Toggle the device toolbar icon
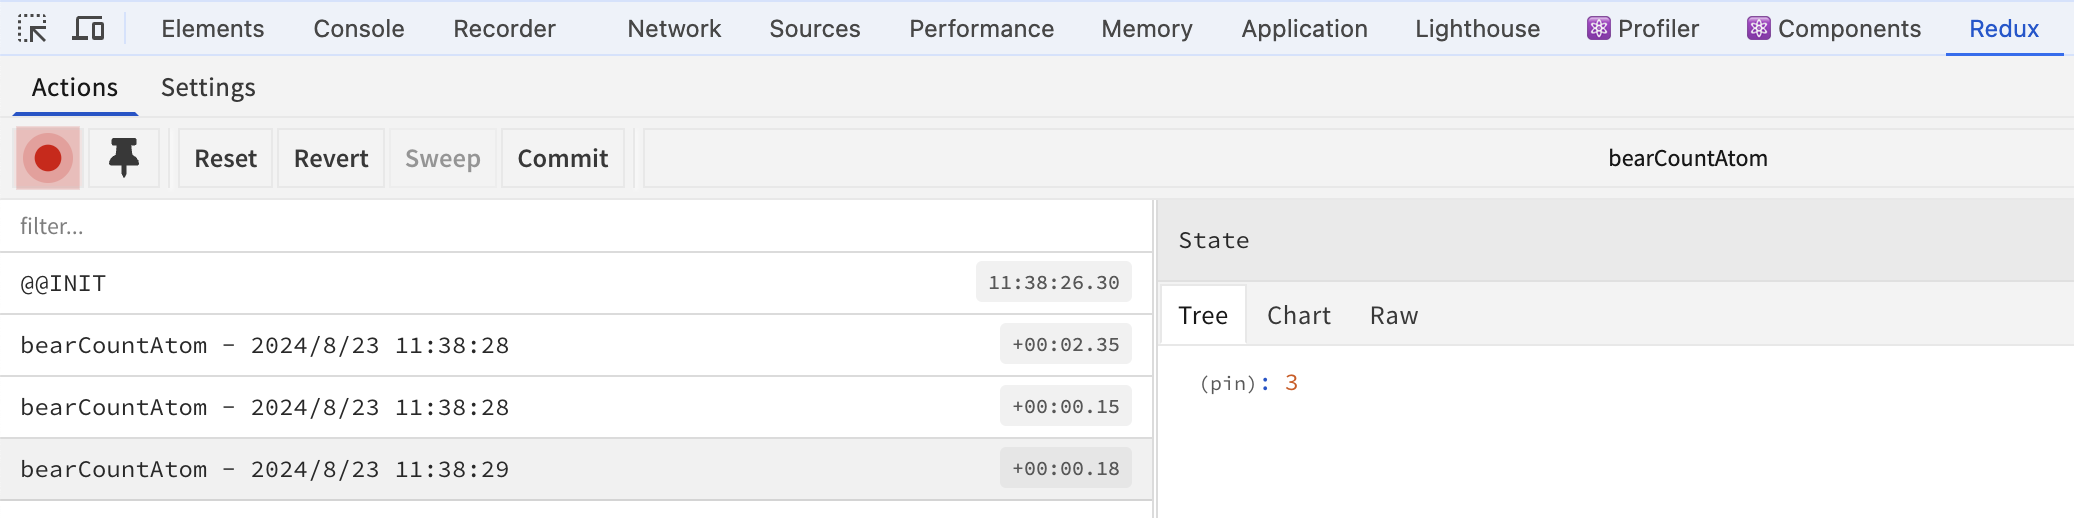The height and width of the screenshot is (518, 2074). 88,28
